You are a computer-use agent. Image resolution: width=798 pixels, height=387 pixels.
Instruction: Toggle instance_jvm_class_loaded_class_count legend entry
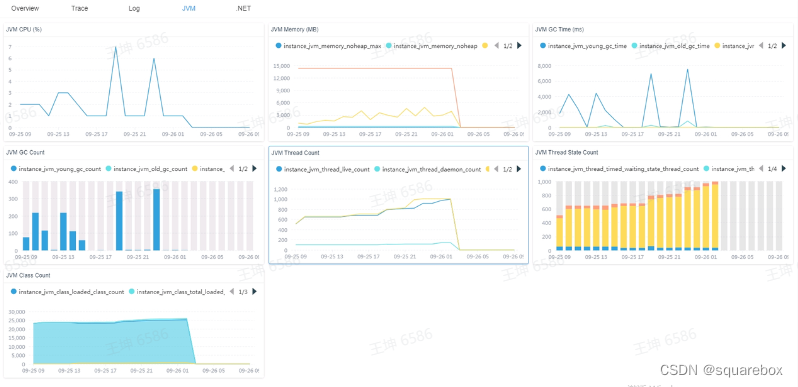[x=67, y=292]
